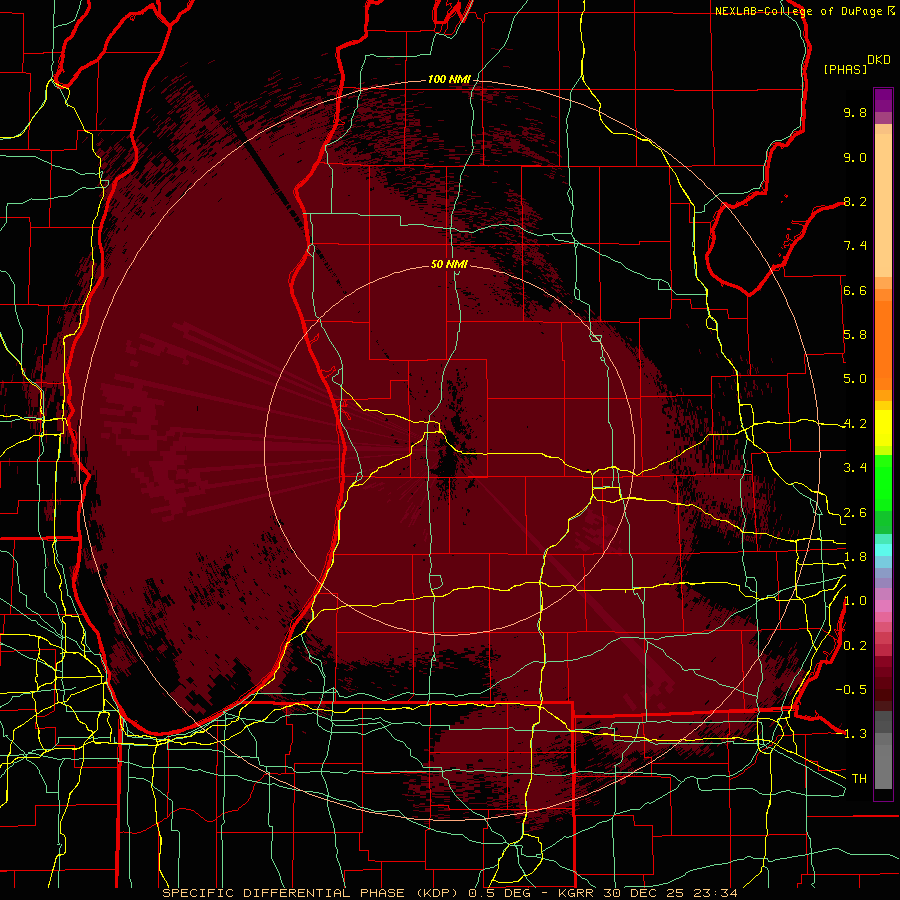900x900 pixels.
Task: Click the [PHAS] units label
Action: point(845,69)
